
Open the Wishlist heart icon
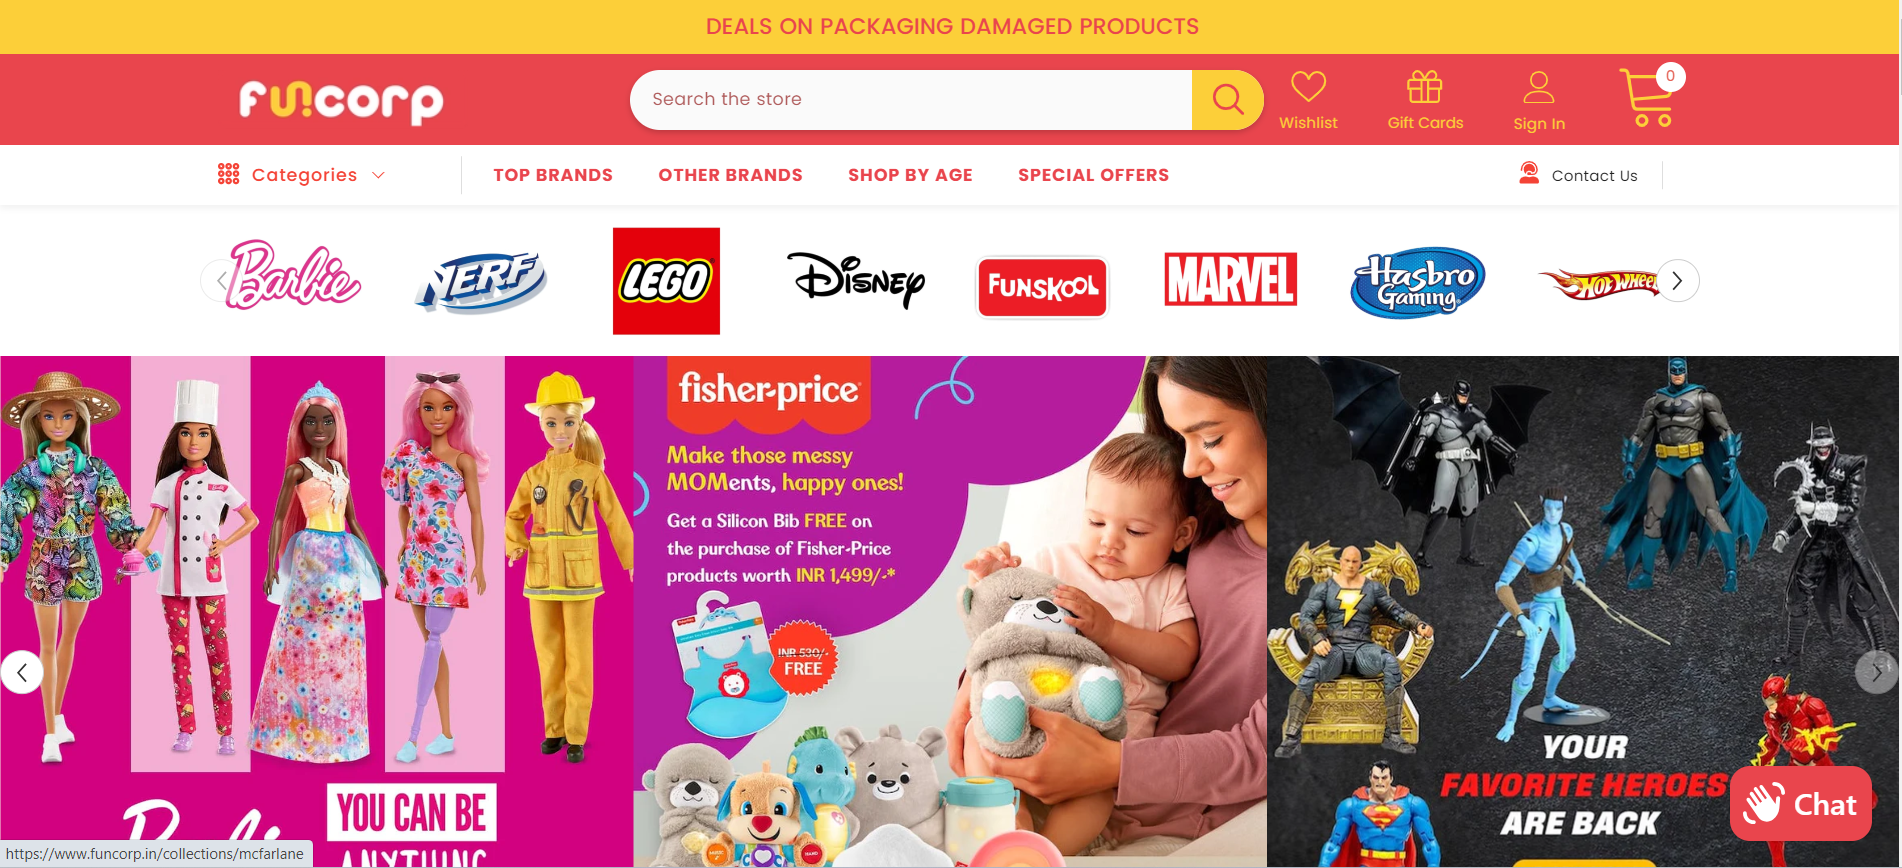(1308, 87)
